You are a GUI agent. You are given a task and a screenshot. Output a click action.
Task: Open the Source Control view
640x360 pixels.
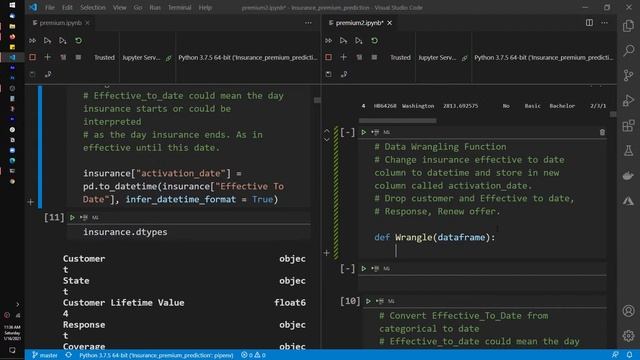click(629, 76)
